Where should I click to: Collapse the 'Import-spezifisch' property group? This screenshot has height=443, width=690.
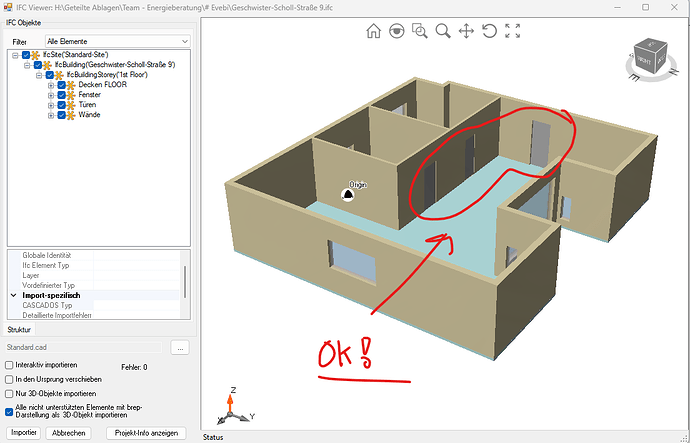13,296
